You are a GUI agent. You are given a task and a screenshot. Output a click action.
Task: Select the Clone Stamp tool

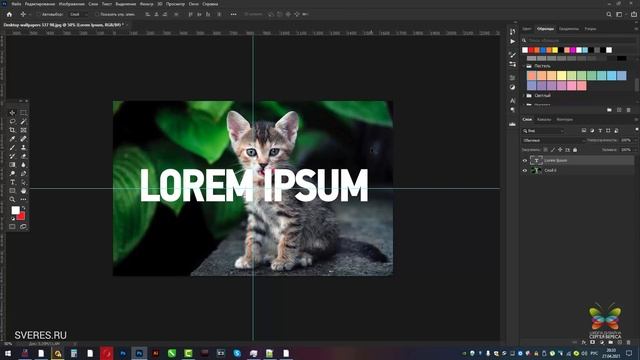pyautogui.click(x=23, y=147)
